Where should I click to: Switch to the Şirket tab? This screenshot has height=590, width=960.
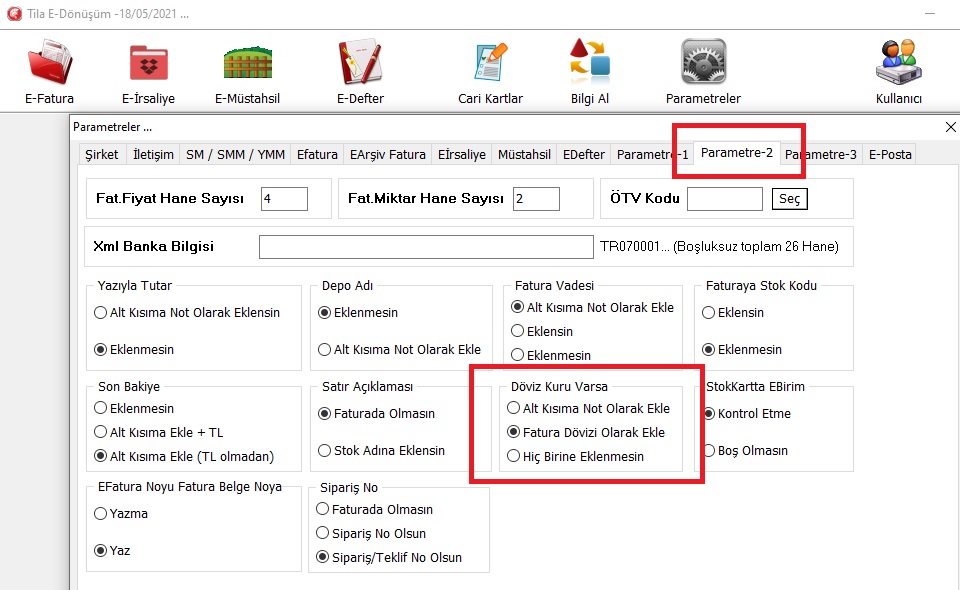point(101,155)
